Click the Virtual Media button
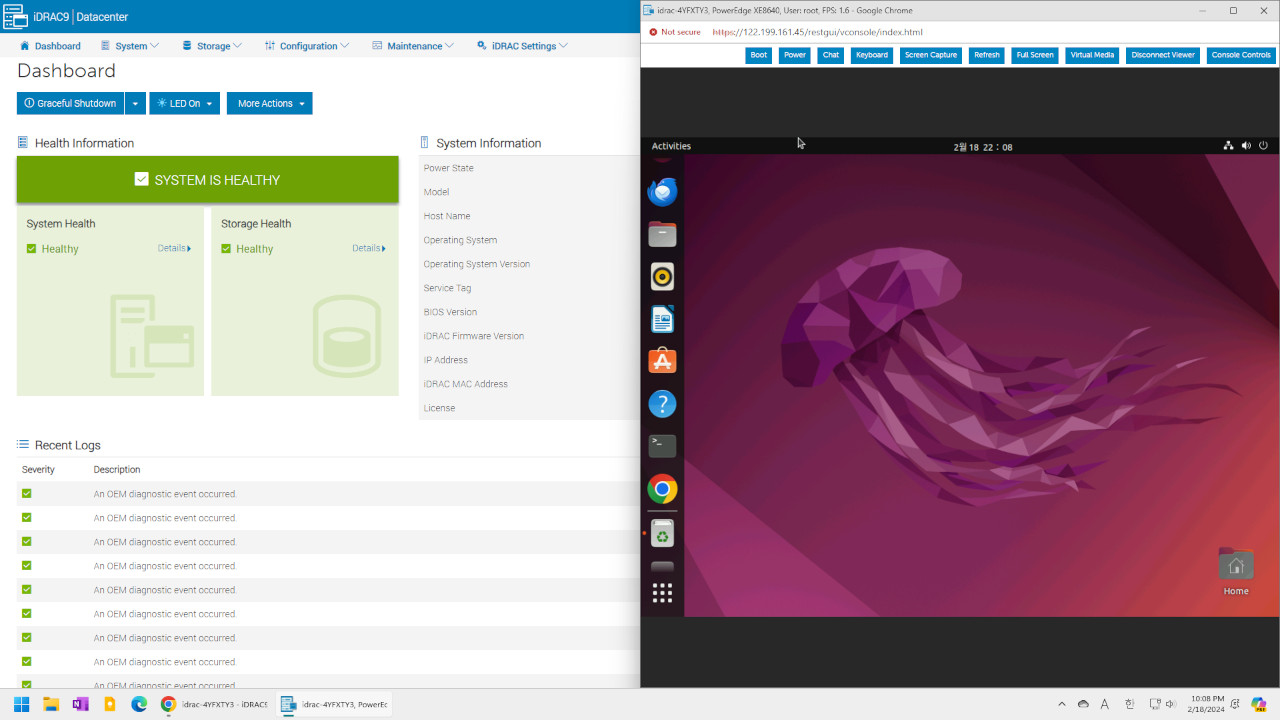This screenshot has height=720, width=1280. (x=1092, y=55)
